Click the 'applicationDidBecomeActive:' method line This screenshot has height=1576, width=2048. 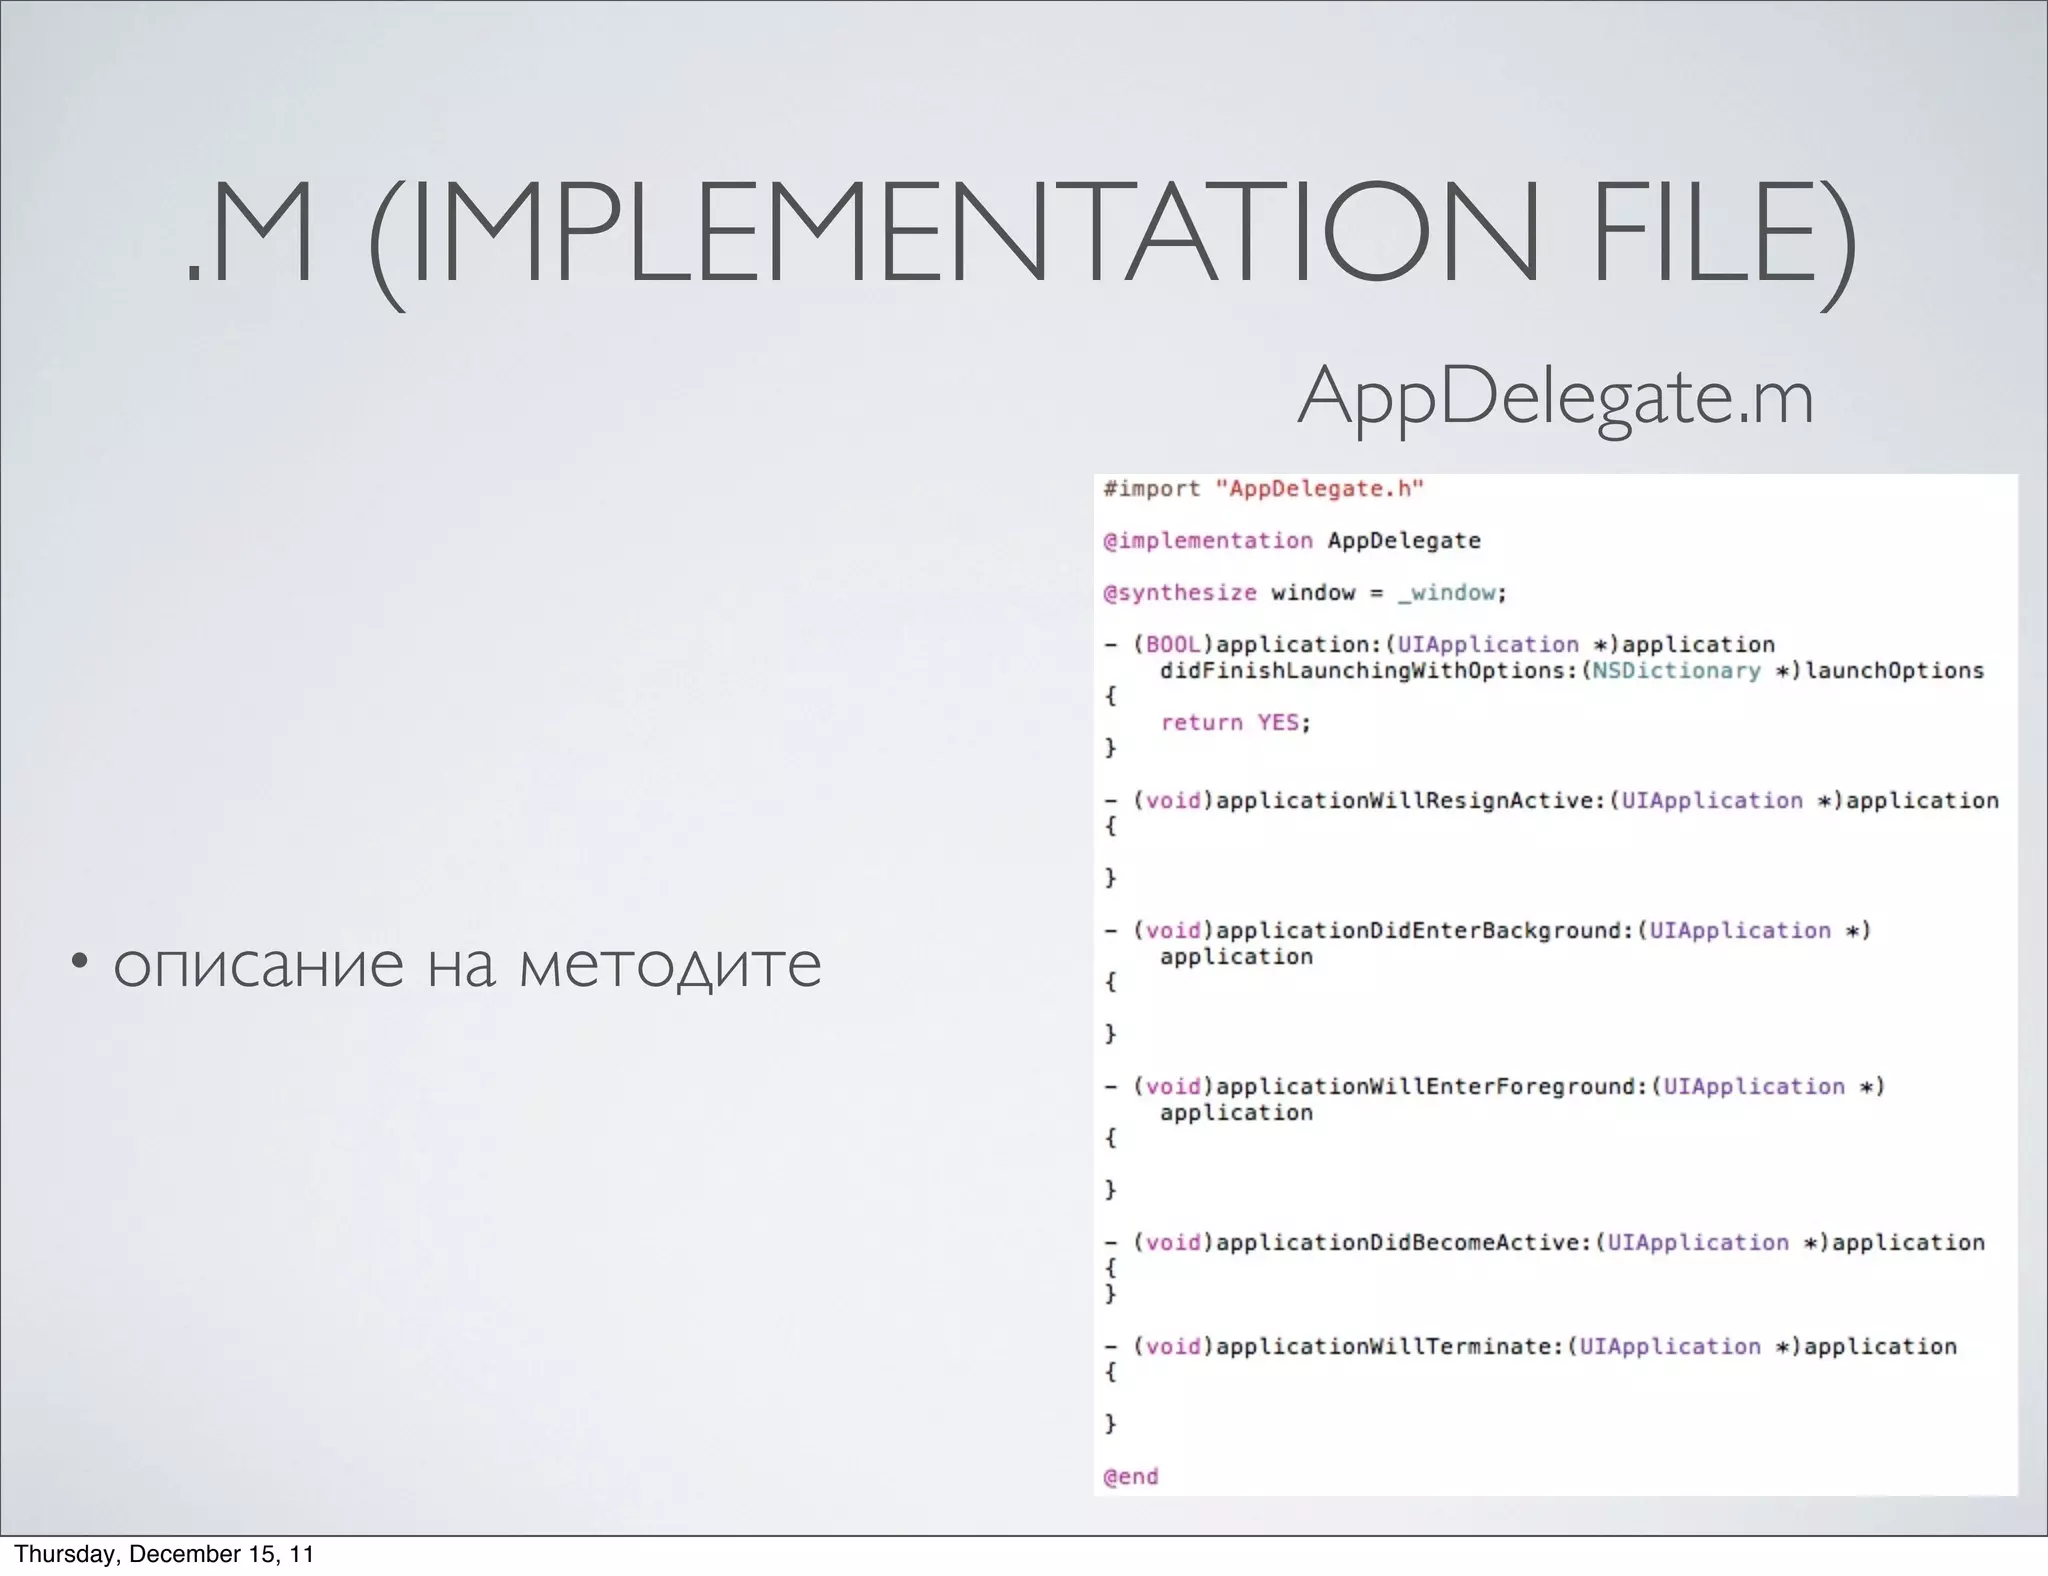[x=1544, y=1243]
